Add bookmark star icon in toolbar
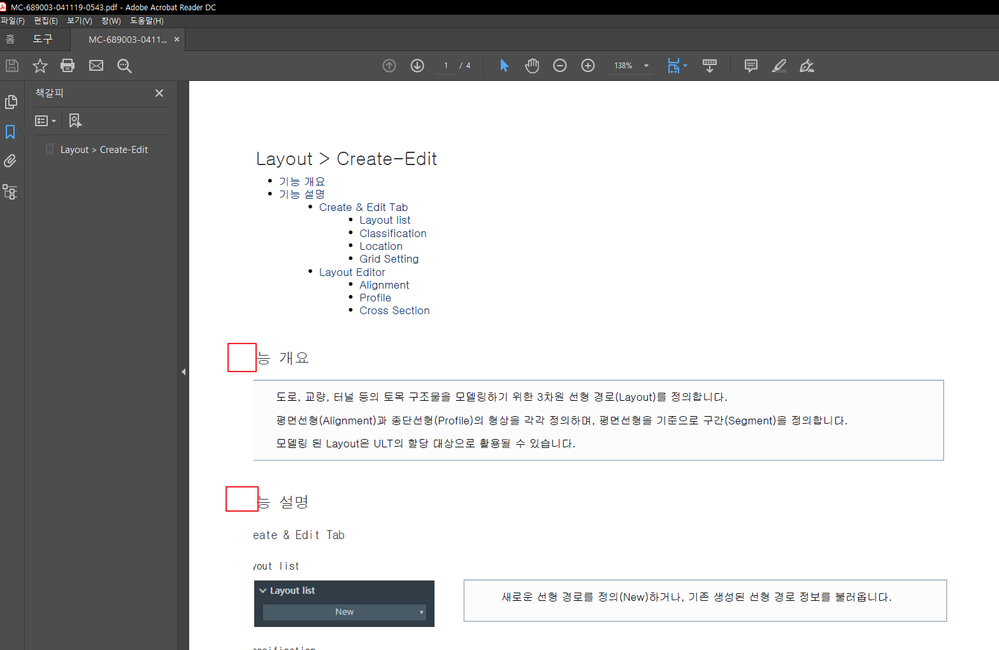The height and width of the screenshot is (650, 999). pos(40,66)
